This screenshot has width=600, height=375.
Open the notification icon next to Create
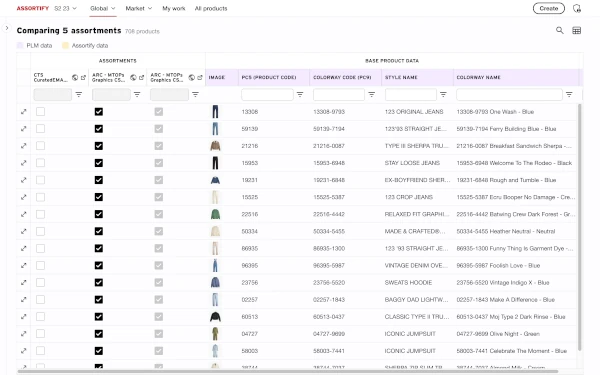pos(577,8)
